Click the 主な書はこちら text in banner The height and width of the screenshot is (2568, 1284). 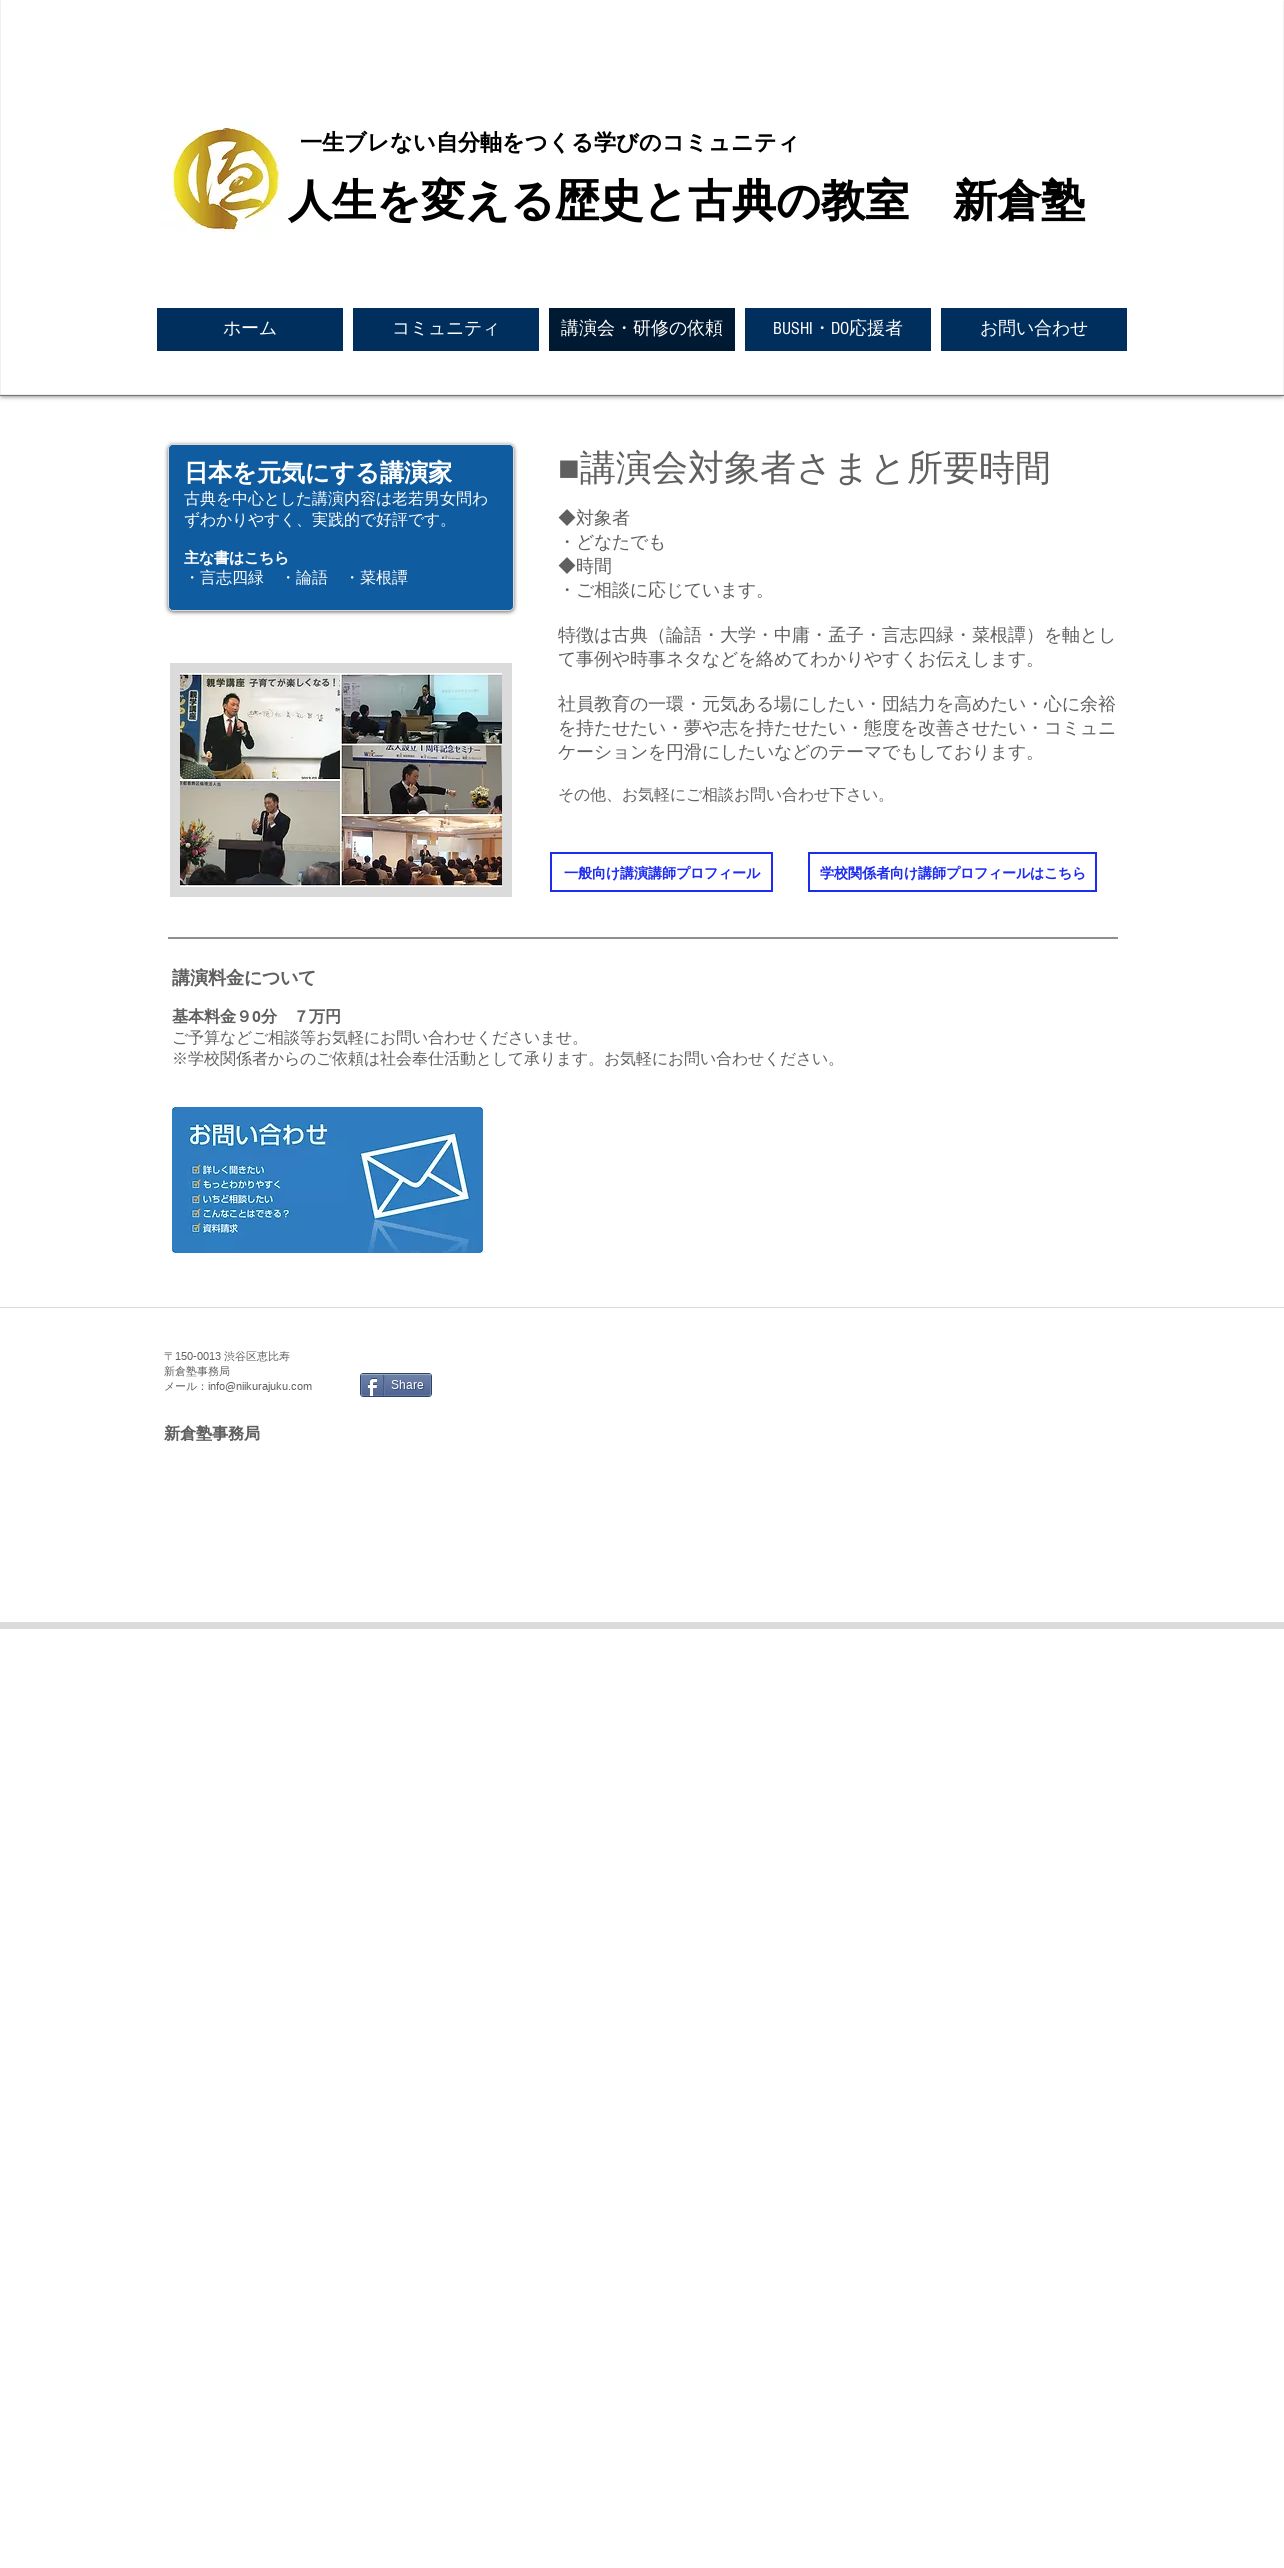coord(236,558)
